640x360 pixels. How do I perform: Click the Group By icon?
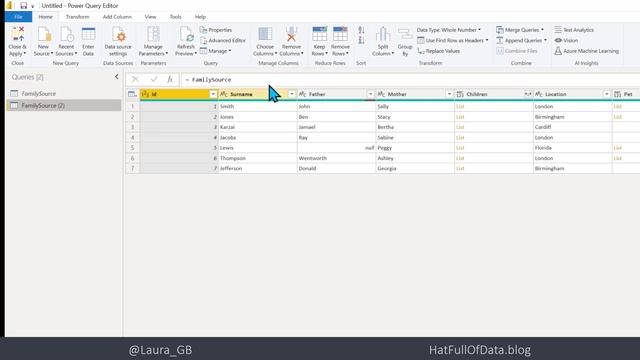coord(405,34)
